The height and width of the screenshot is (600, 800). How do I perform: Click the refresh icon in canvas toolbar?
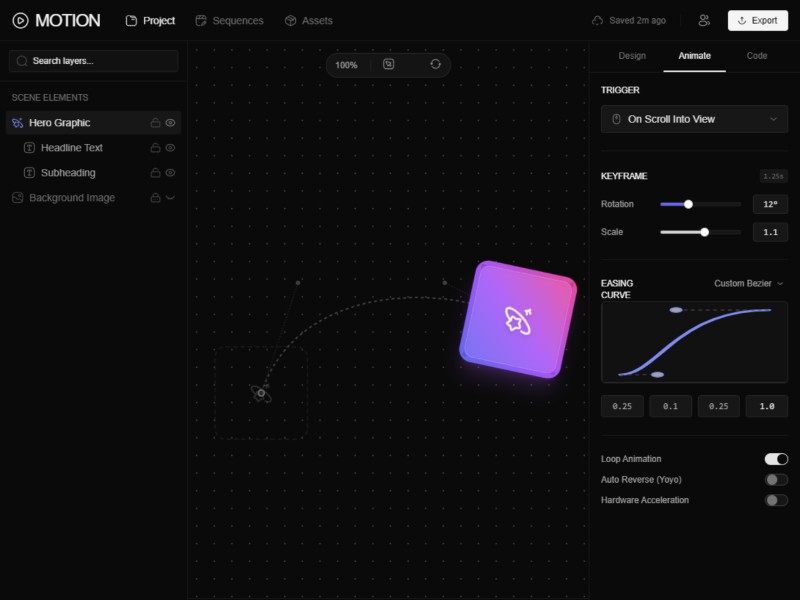[435, 64]
